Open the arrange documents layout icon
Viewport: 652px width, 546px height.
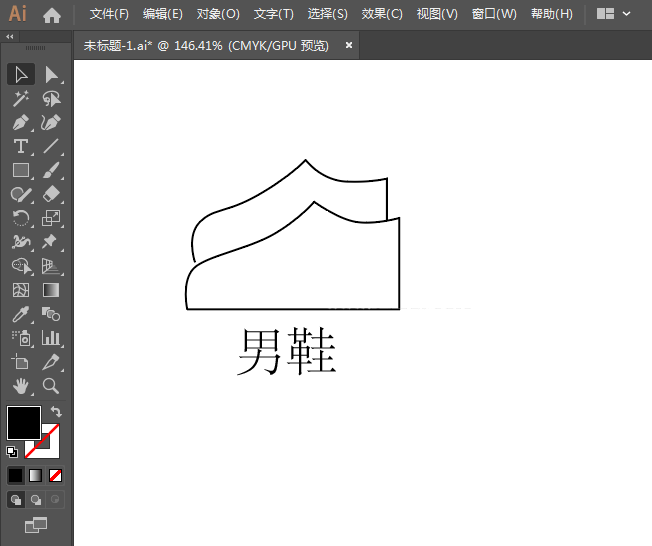[605, 14]
